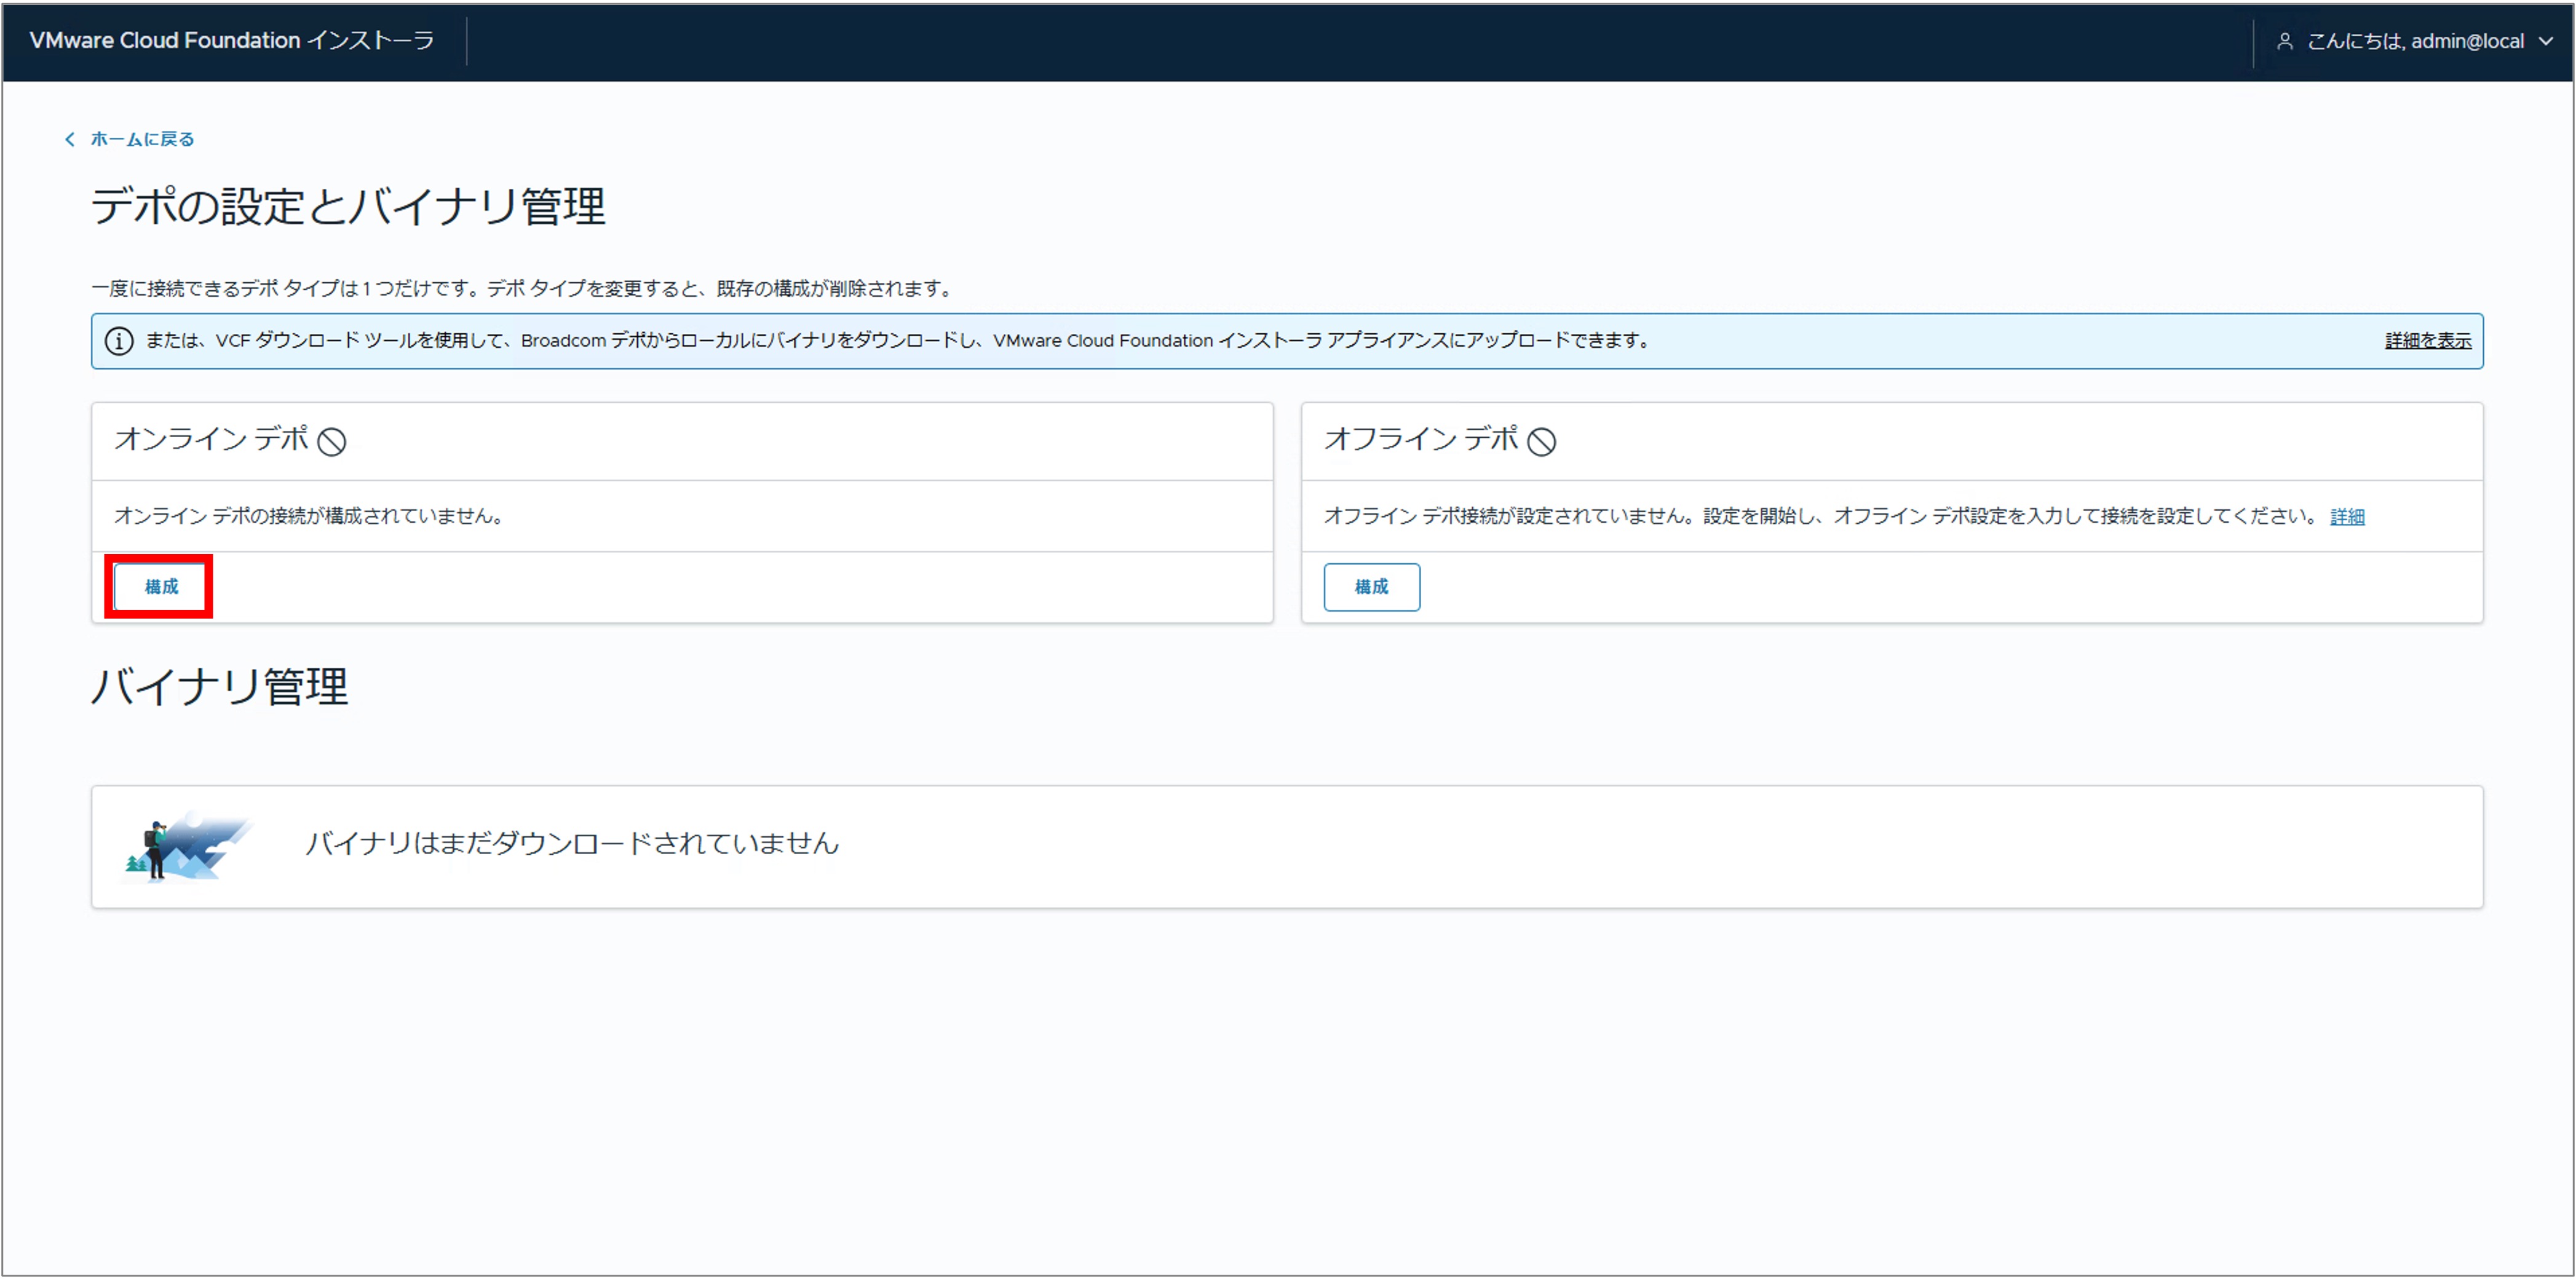
Task: Click 構成 button under オフライン デポ
Action: 1372,587
